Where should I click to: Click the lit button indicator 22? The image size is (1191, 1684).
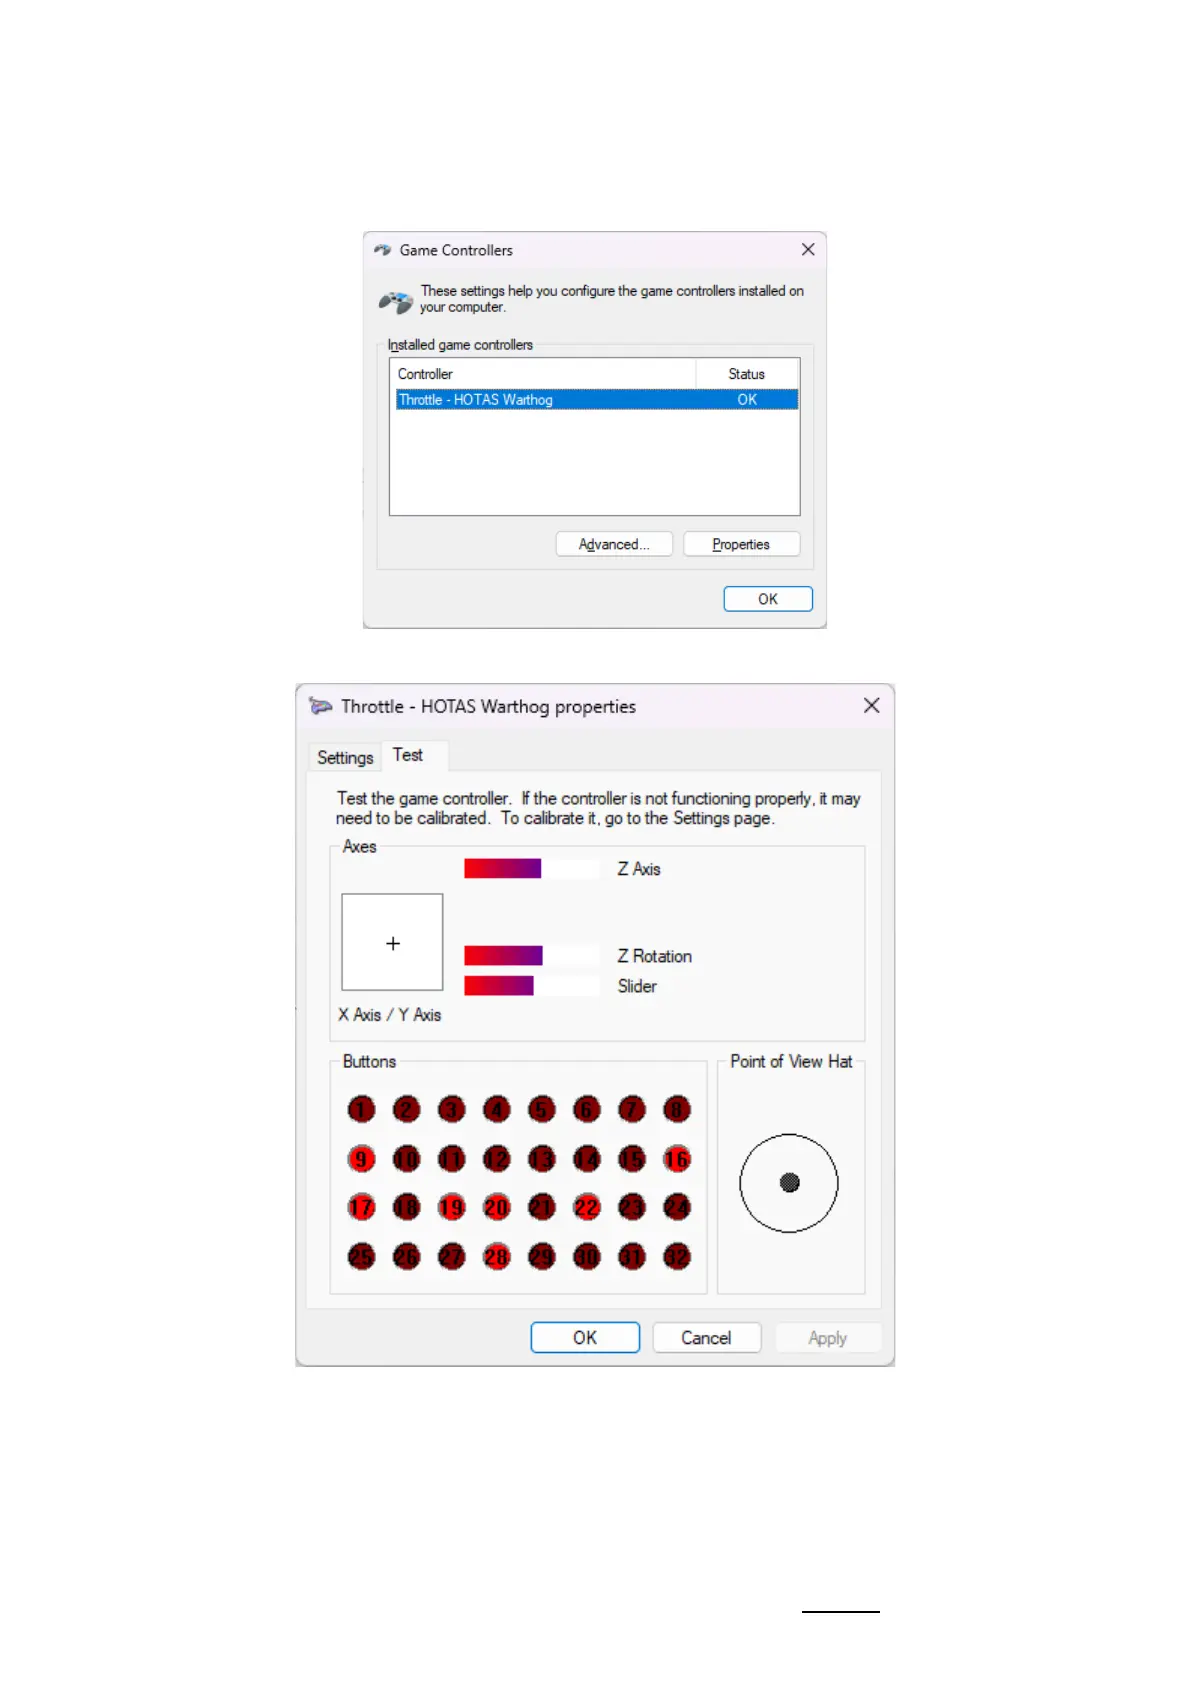pos(586,1207)
